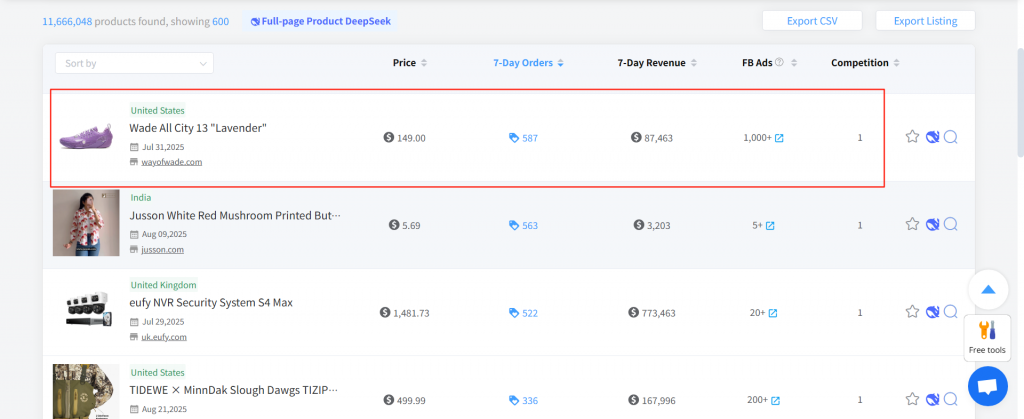Screen dimensions: 1024x419
Task: Open the Free tools widget
Action: click(987, 337)
